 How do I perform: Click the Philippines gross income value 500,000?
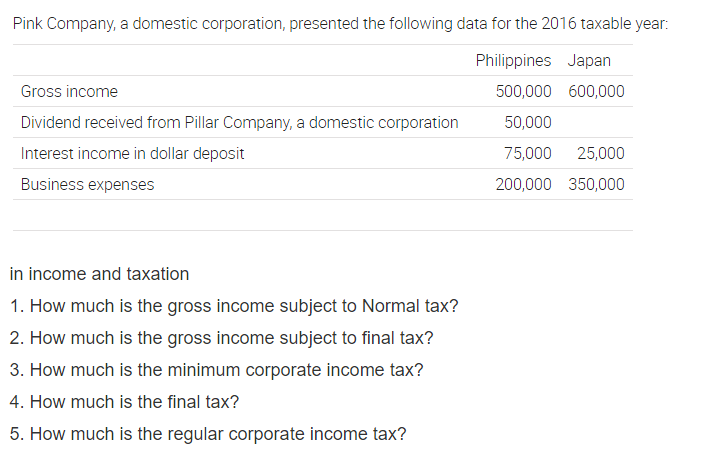tap(523, 92)
